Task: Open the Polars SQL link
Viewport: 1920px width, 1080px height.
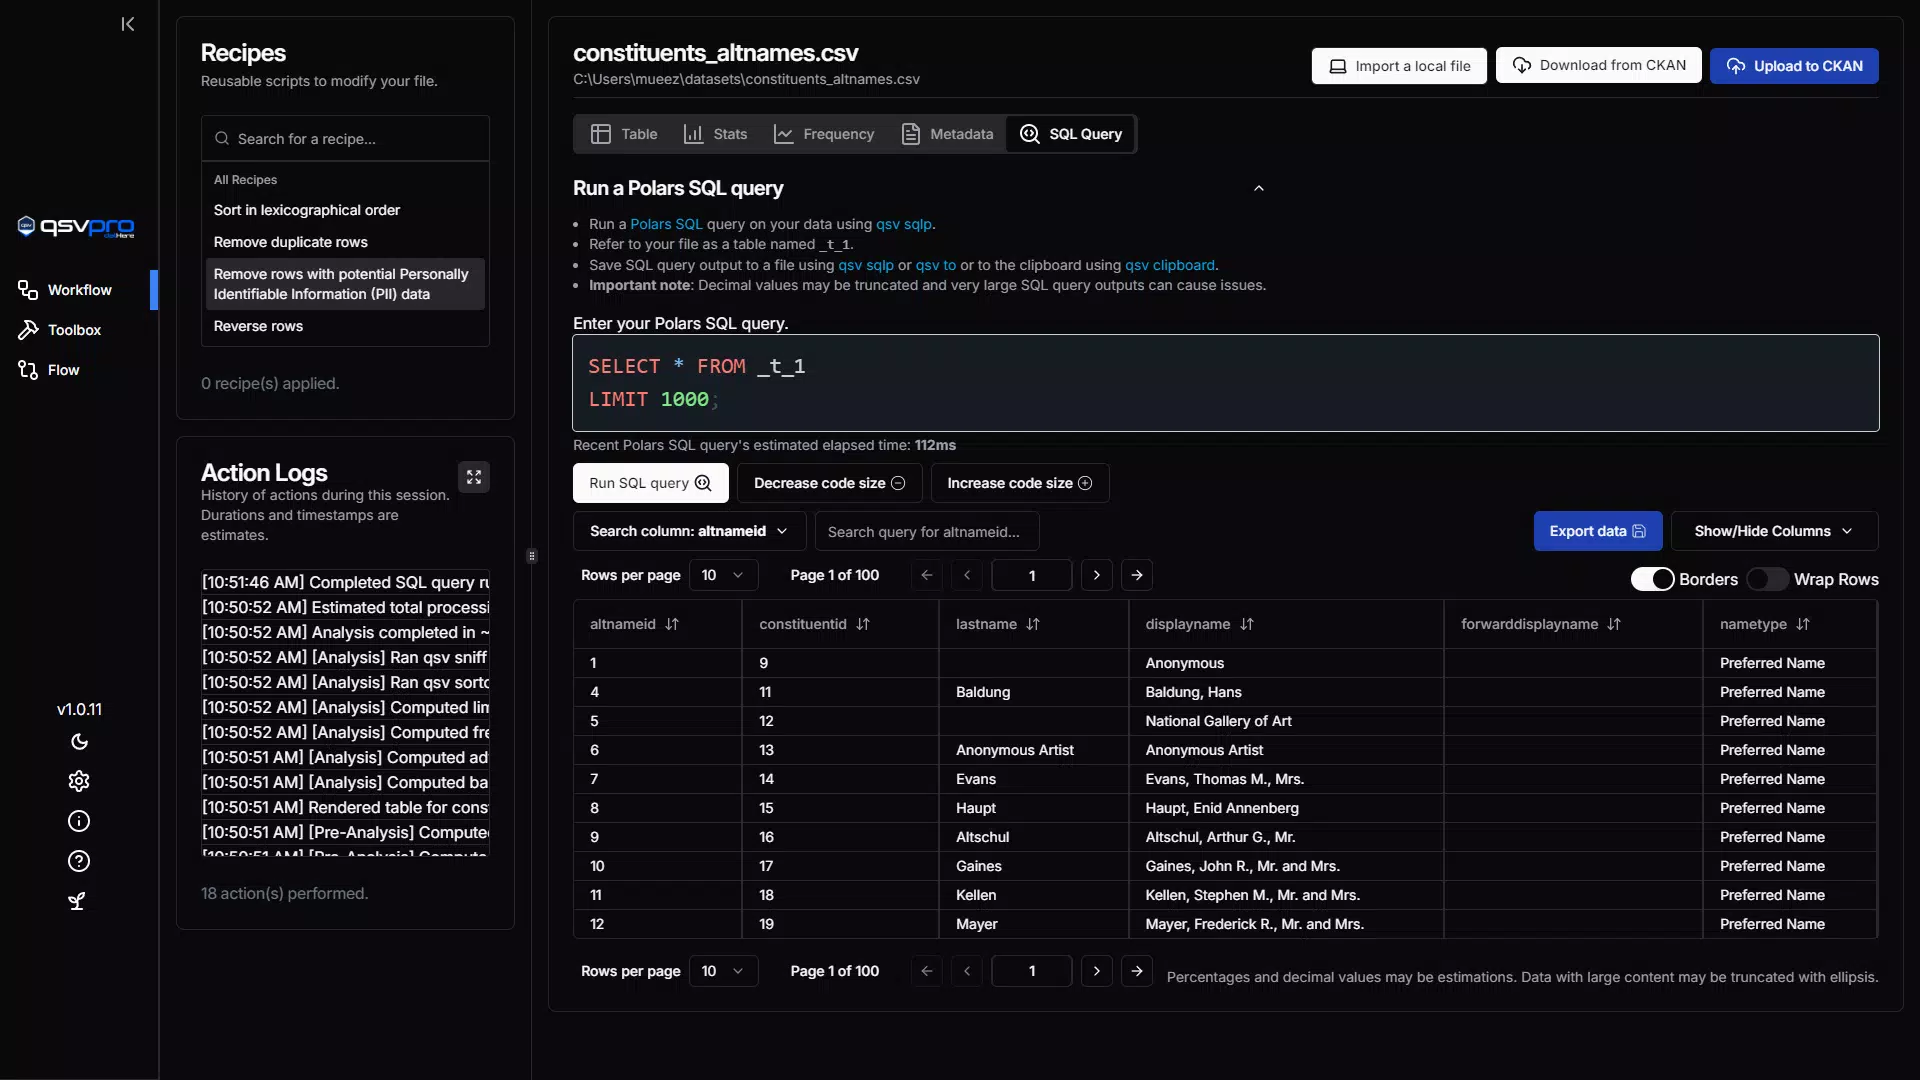Action: coord(666,224)
